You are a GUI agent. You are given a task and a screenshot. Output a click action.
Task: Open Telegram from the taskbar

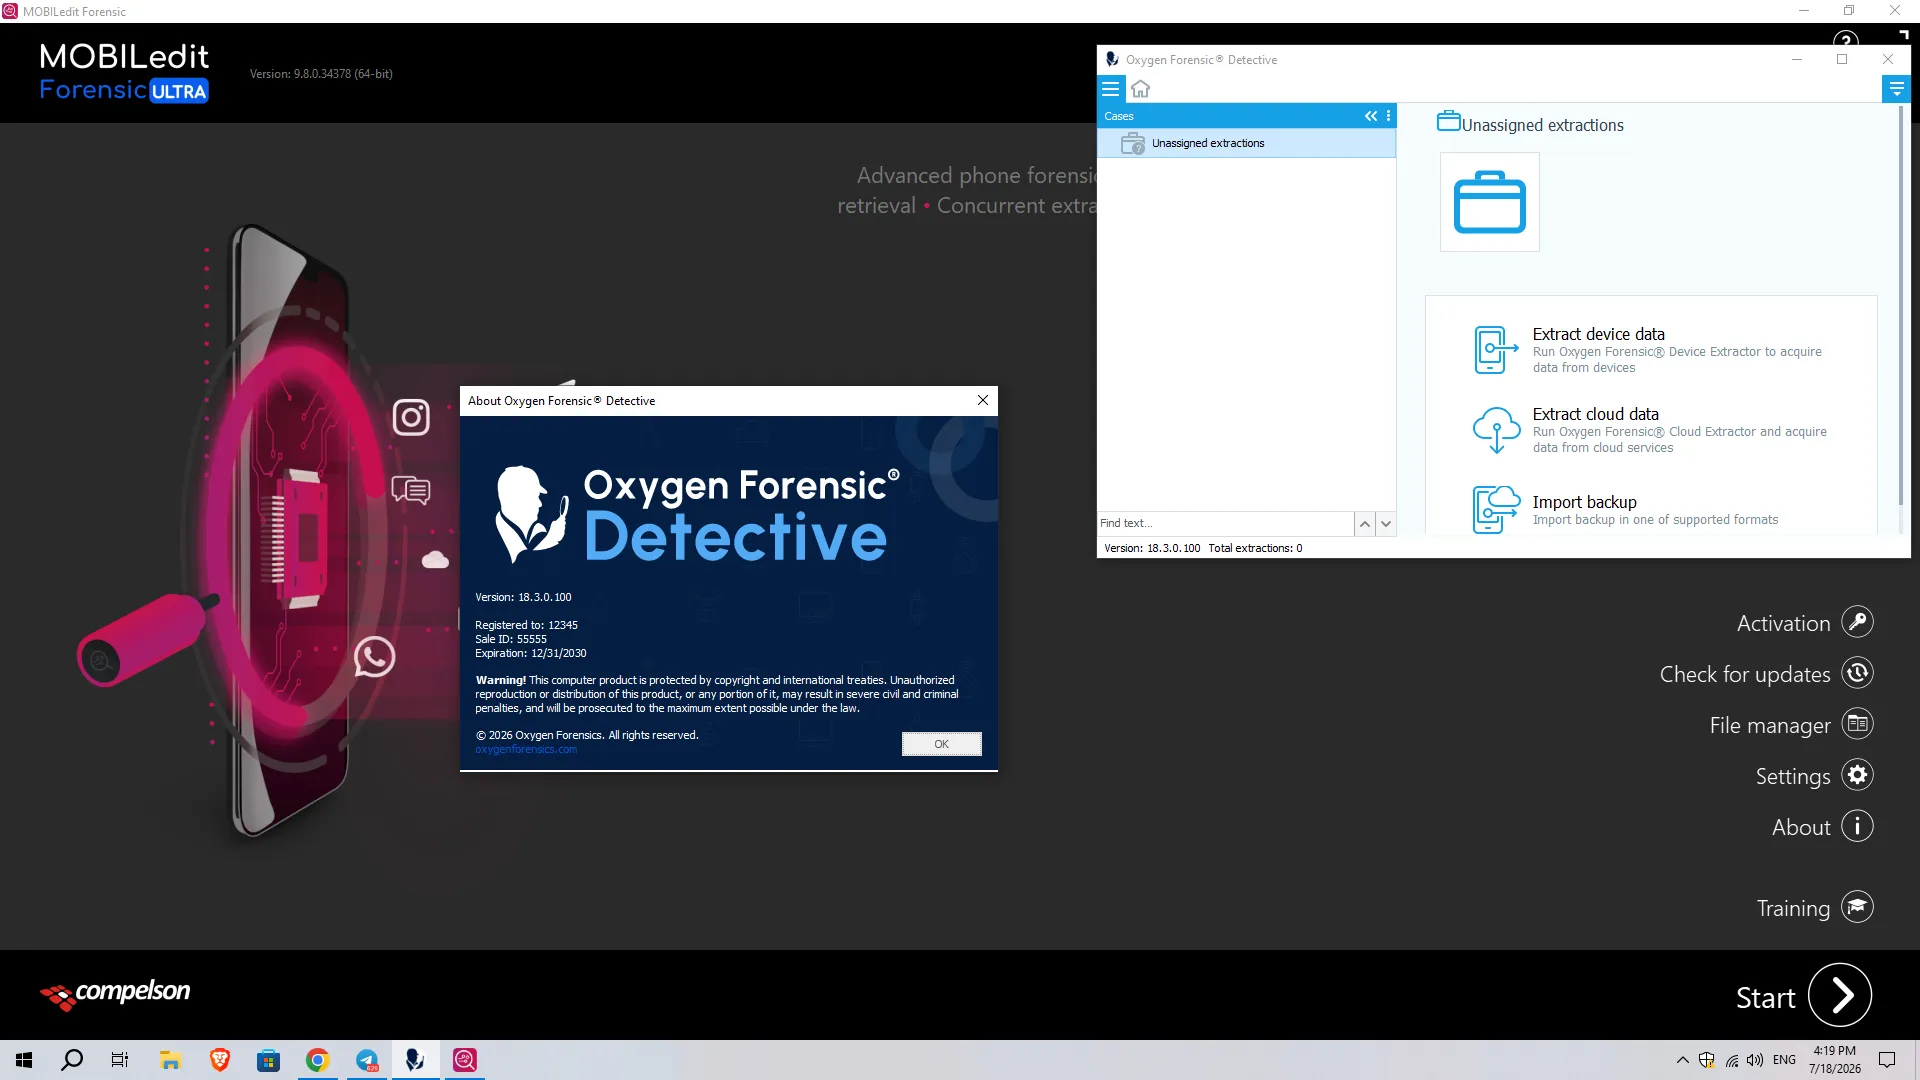click(x=366, y=1060)
